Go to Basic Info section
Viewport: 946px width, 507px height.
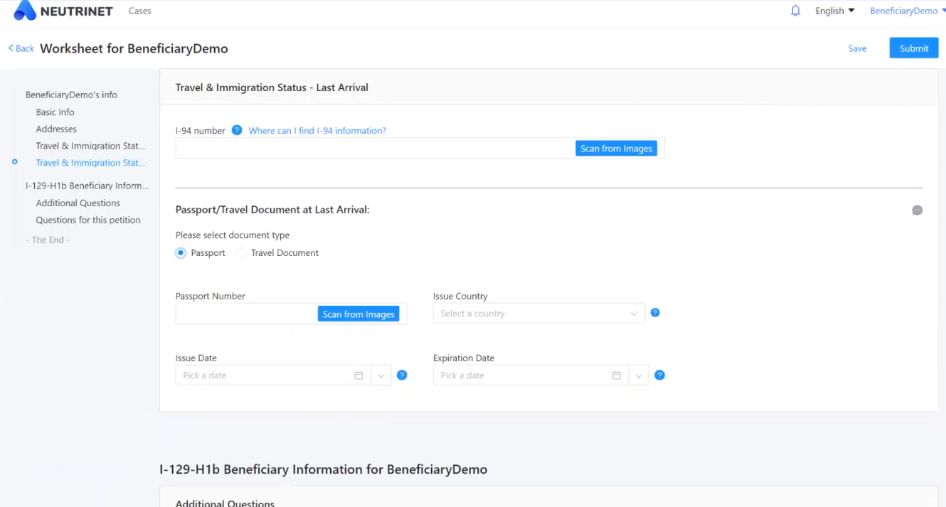pos(55,112)
